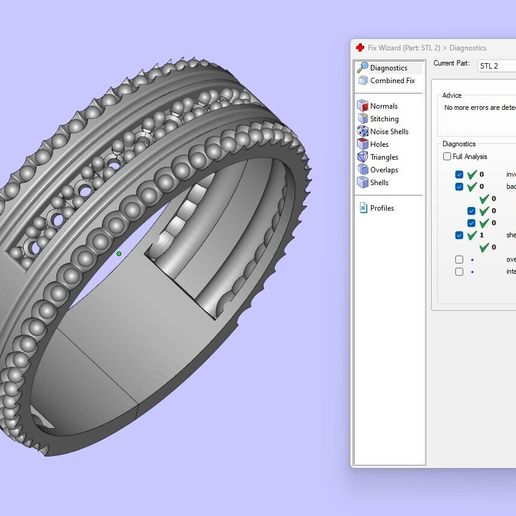Click the green point marker on ring model

pos(119,254)
